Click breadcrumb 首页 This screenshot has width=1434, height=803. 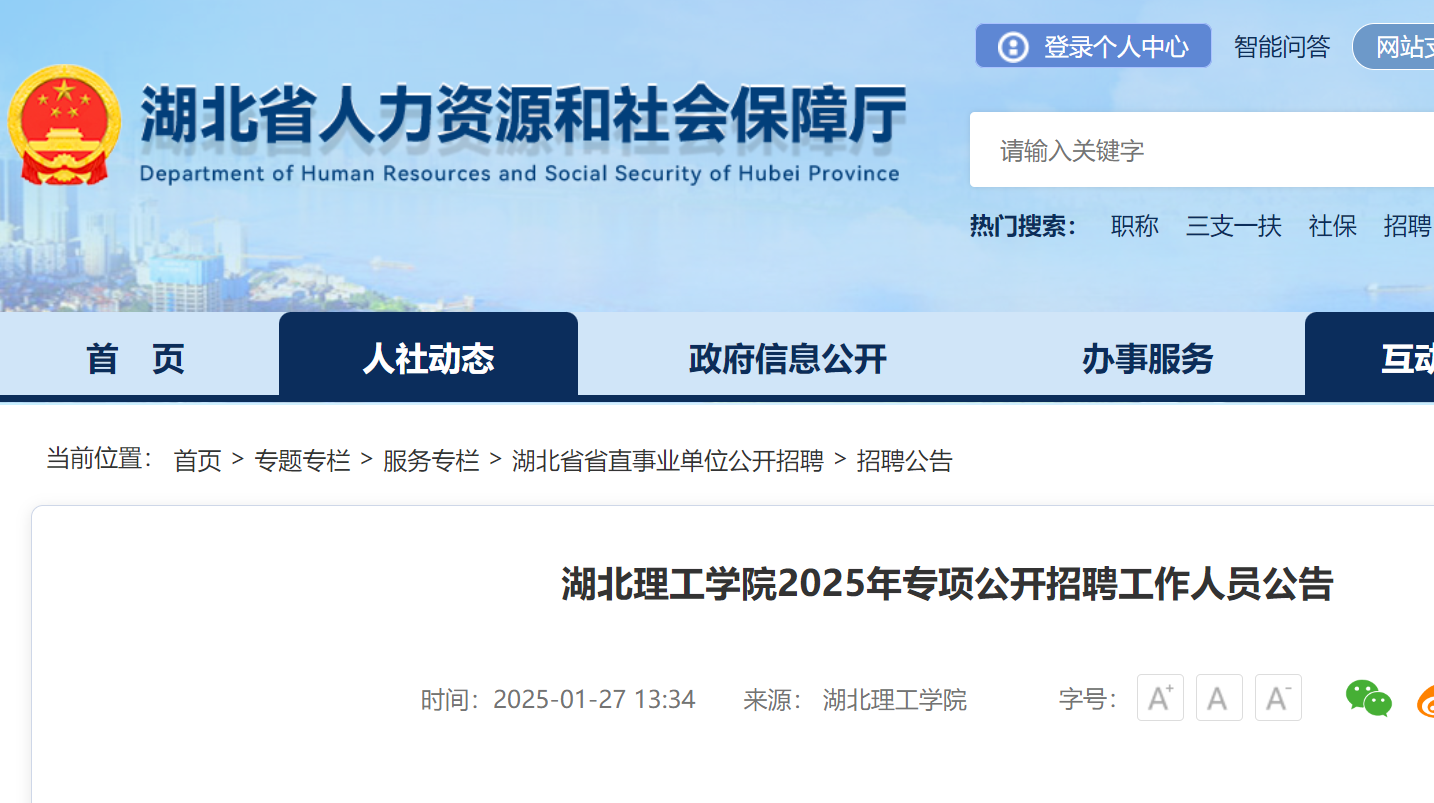pyautogui.click(x=197, y=460)
